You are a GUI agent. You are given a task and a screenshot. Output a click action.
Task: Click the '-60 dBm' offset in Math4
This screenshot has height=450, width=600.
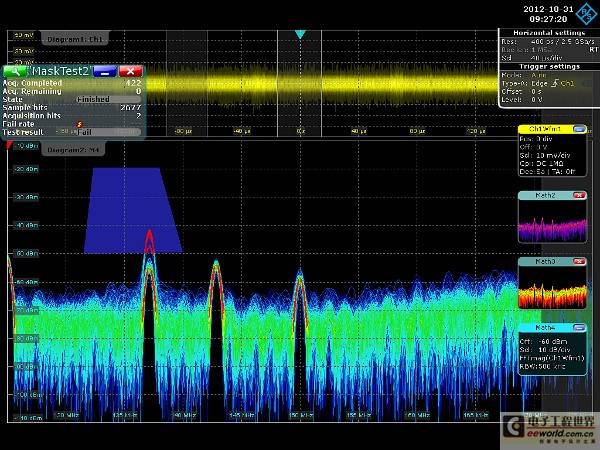553,341
